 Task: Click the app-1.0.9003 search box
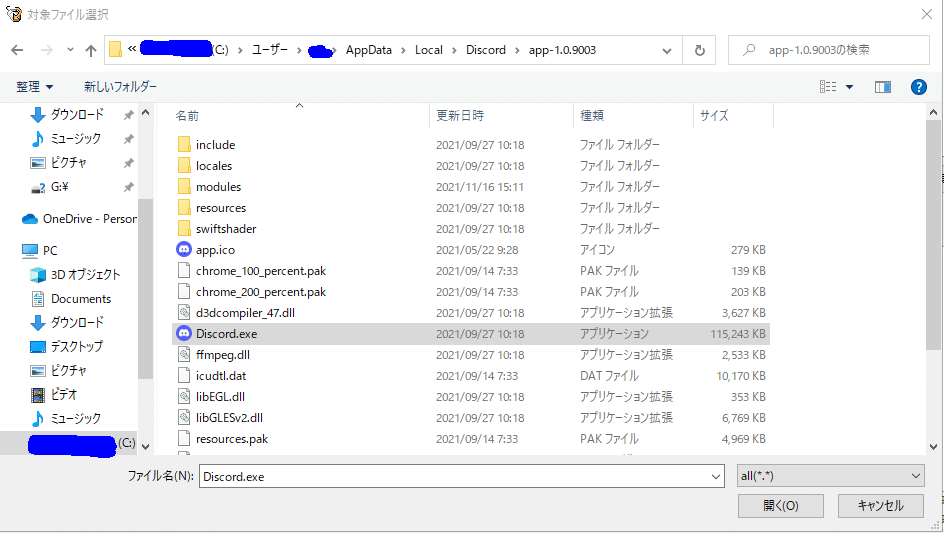pyautogui.click(x=828, y=50)
